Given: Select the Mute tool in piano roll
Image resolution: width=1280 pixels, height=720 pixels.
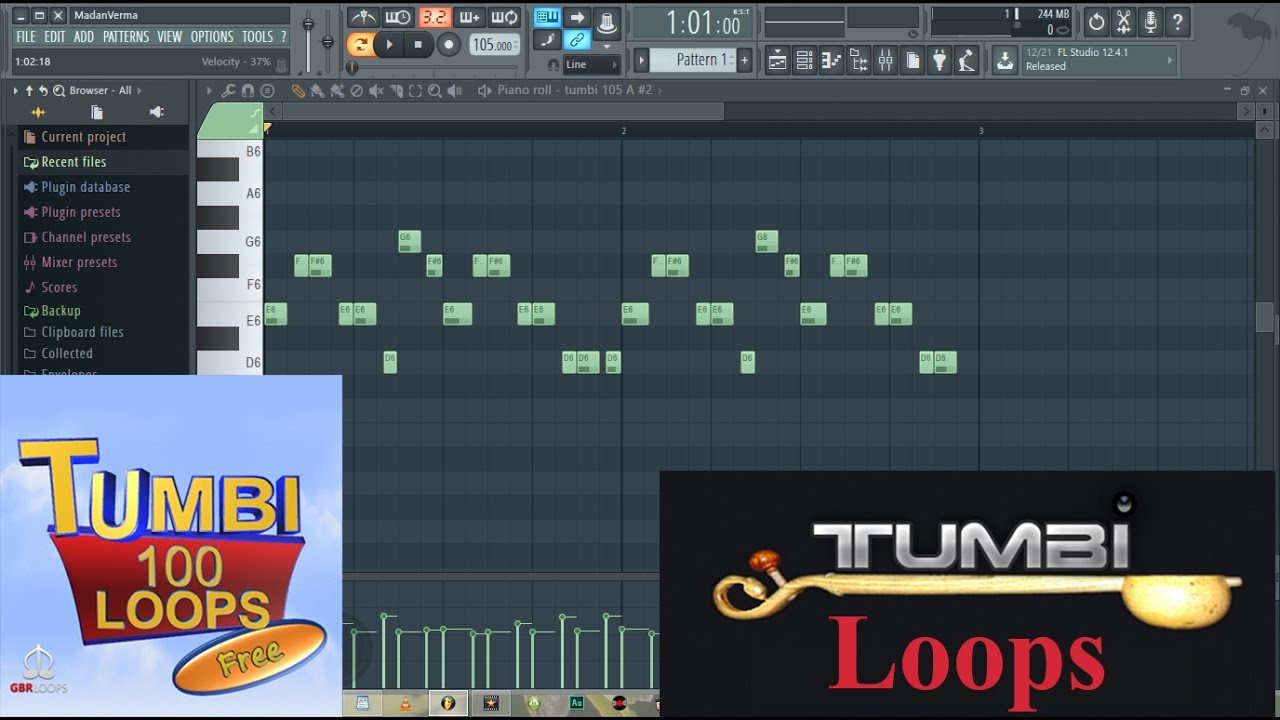Looking at the screenshot, I should tap(376, 90).
